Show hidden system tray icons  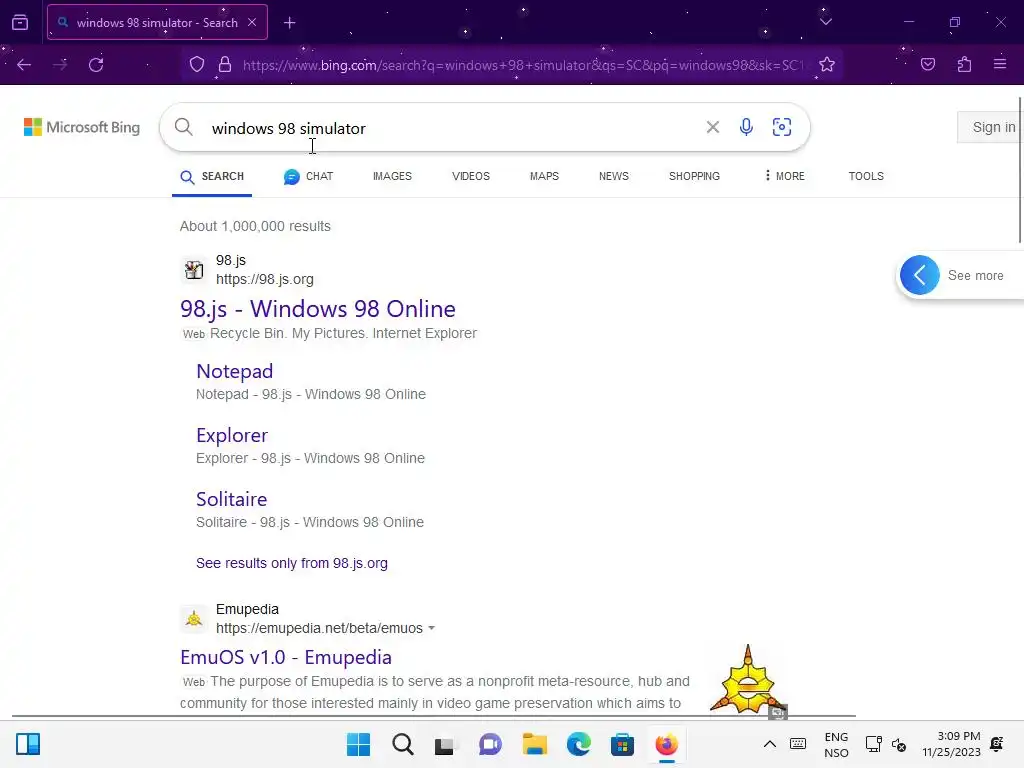coord(770,744)
